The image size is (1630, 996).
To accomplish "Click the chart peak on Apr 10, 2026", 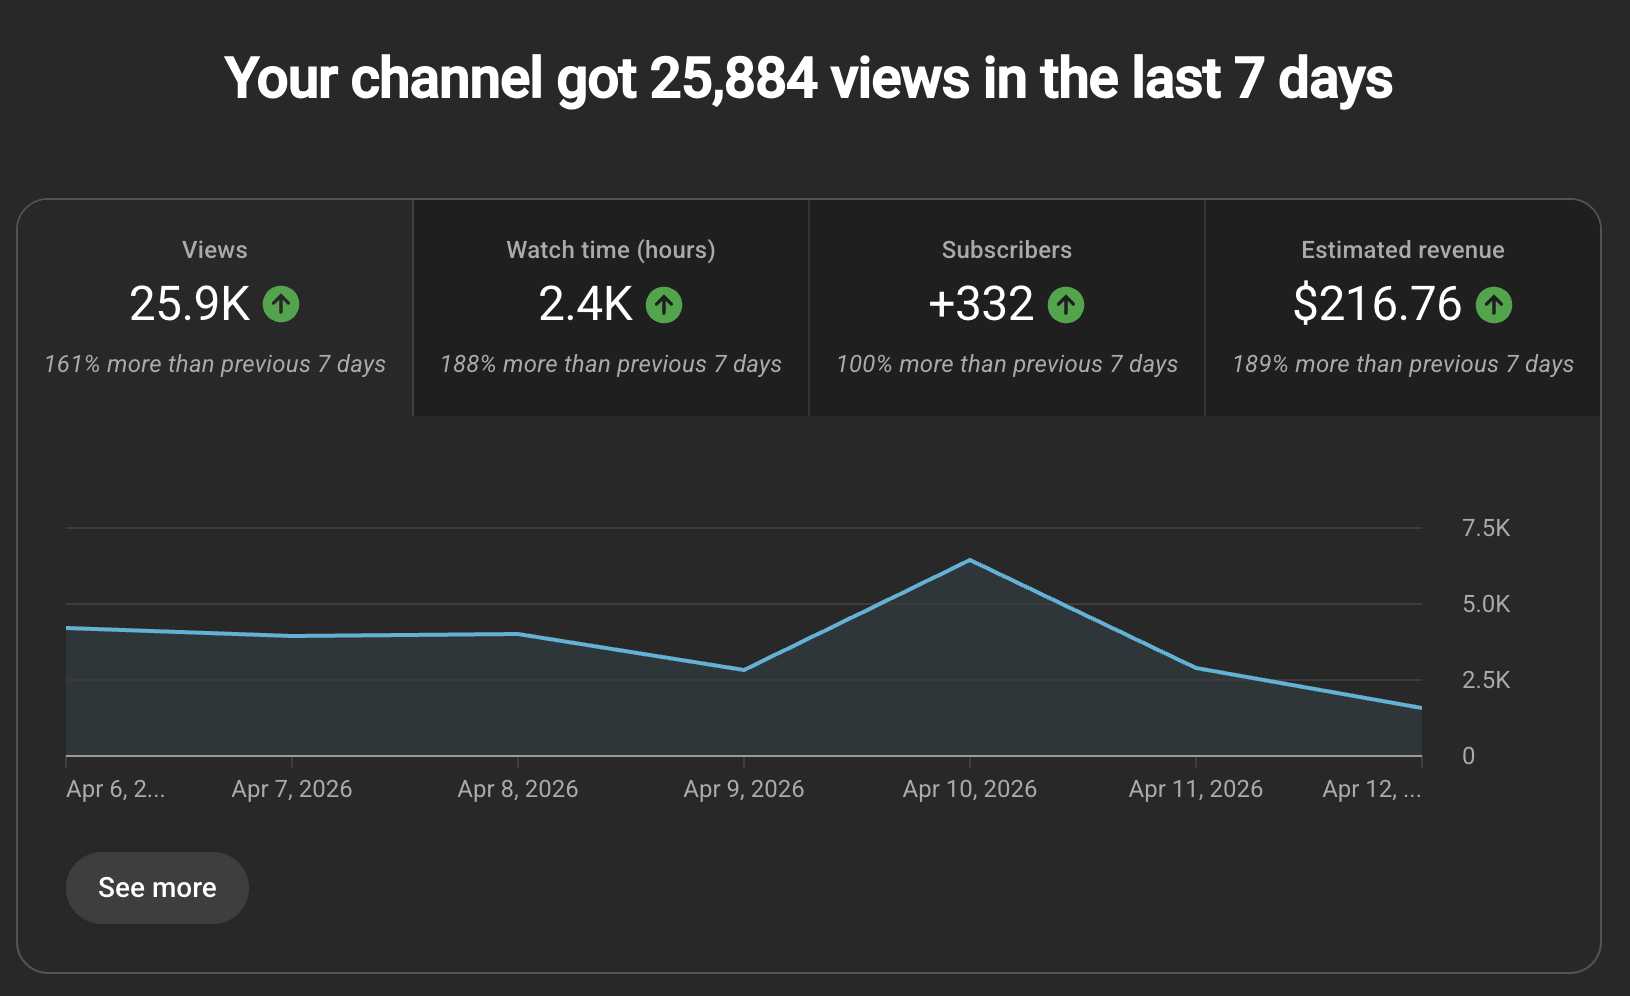I will click(x=970, y=560).
